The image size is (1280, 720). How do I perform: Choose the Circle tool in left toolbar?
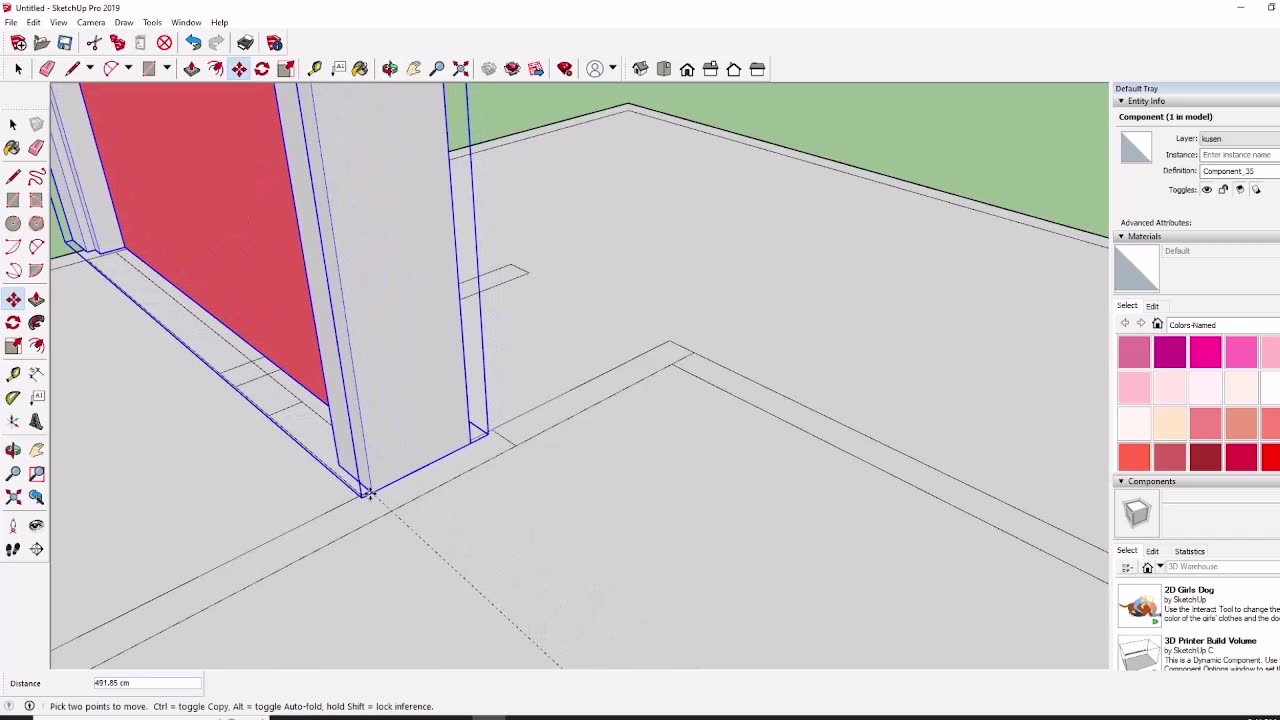tap(13, 223)
